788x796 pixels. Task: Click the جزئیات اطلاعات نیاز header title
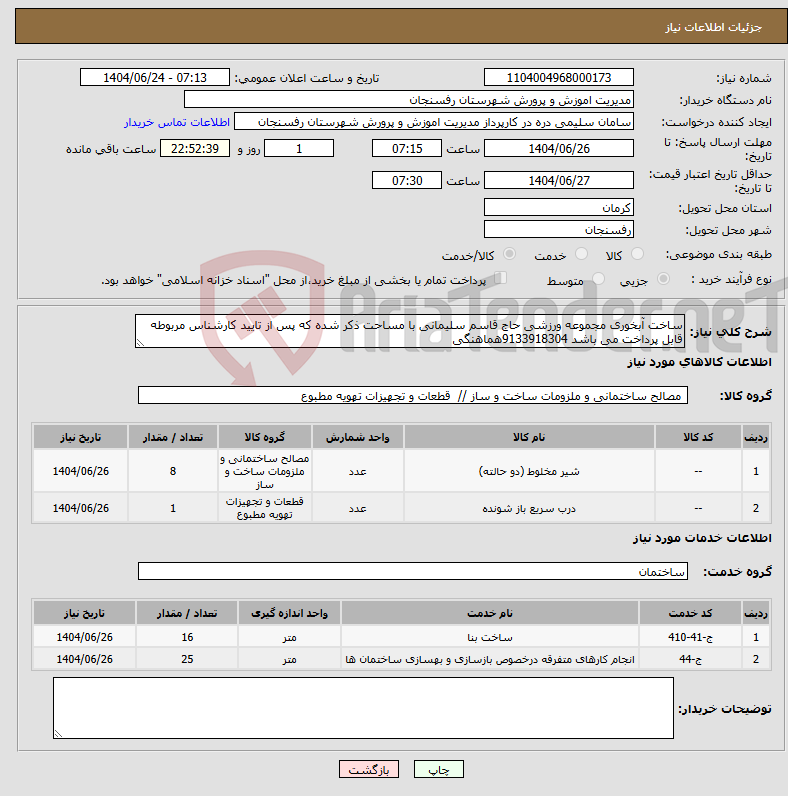click(713, 27)
